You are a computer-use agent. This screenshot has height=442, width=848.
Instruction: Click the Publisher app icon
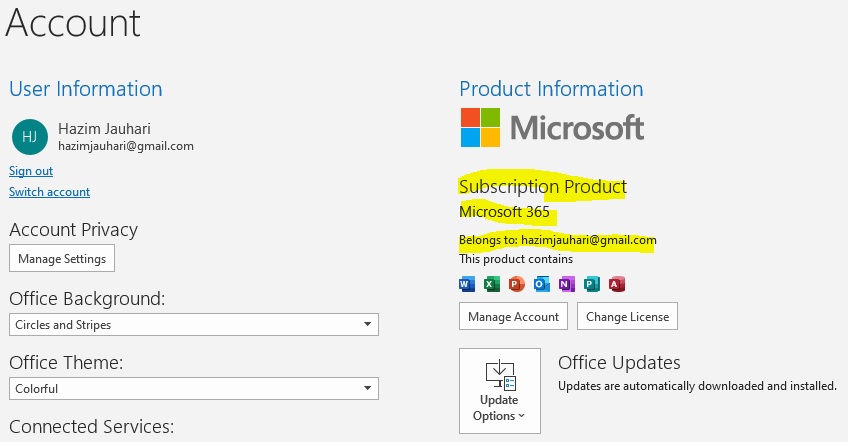pyautogui.click(x=592, y=284)
